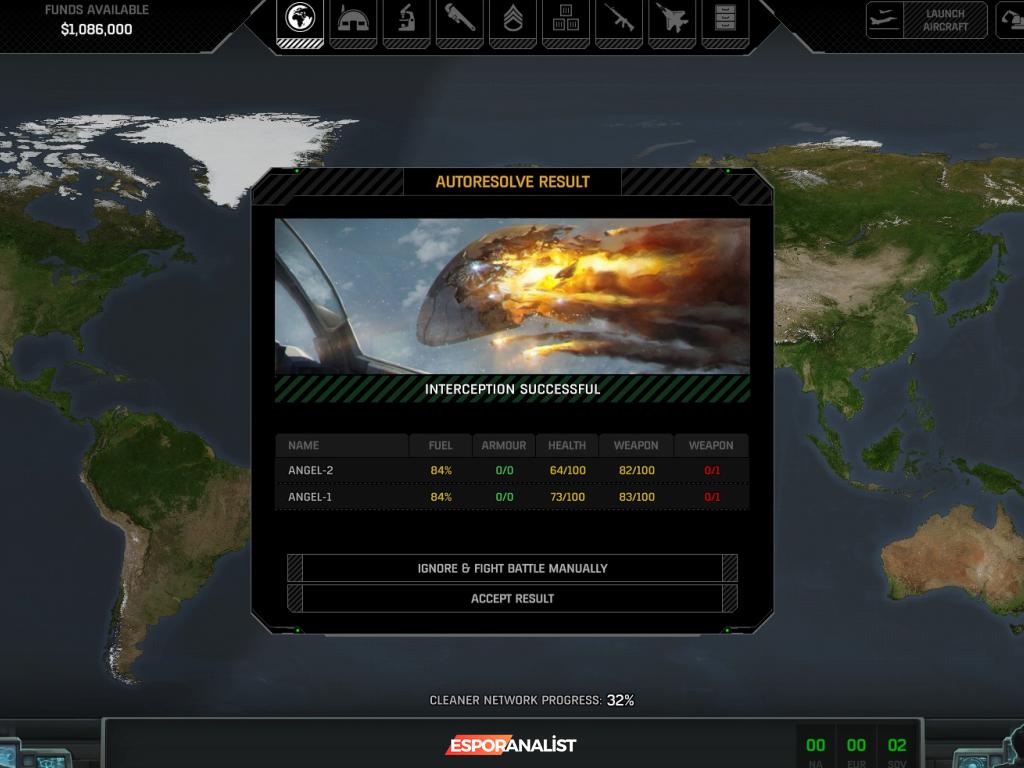Click the FUEL column header
Screen dimensions: 1024x768
(x=440, y=445)
